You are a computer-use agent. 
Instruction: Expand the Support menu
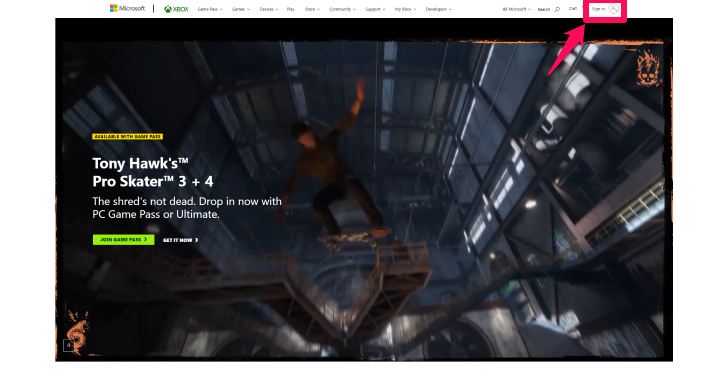pos(375,9)
